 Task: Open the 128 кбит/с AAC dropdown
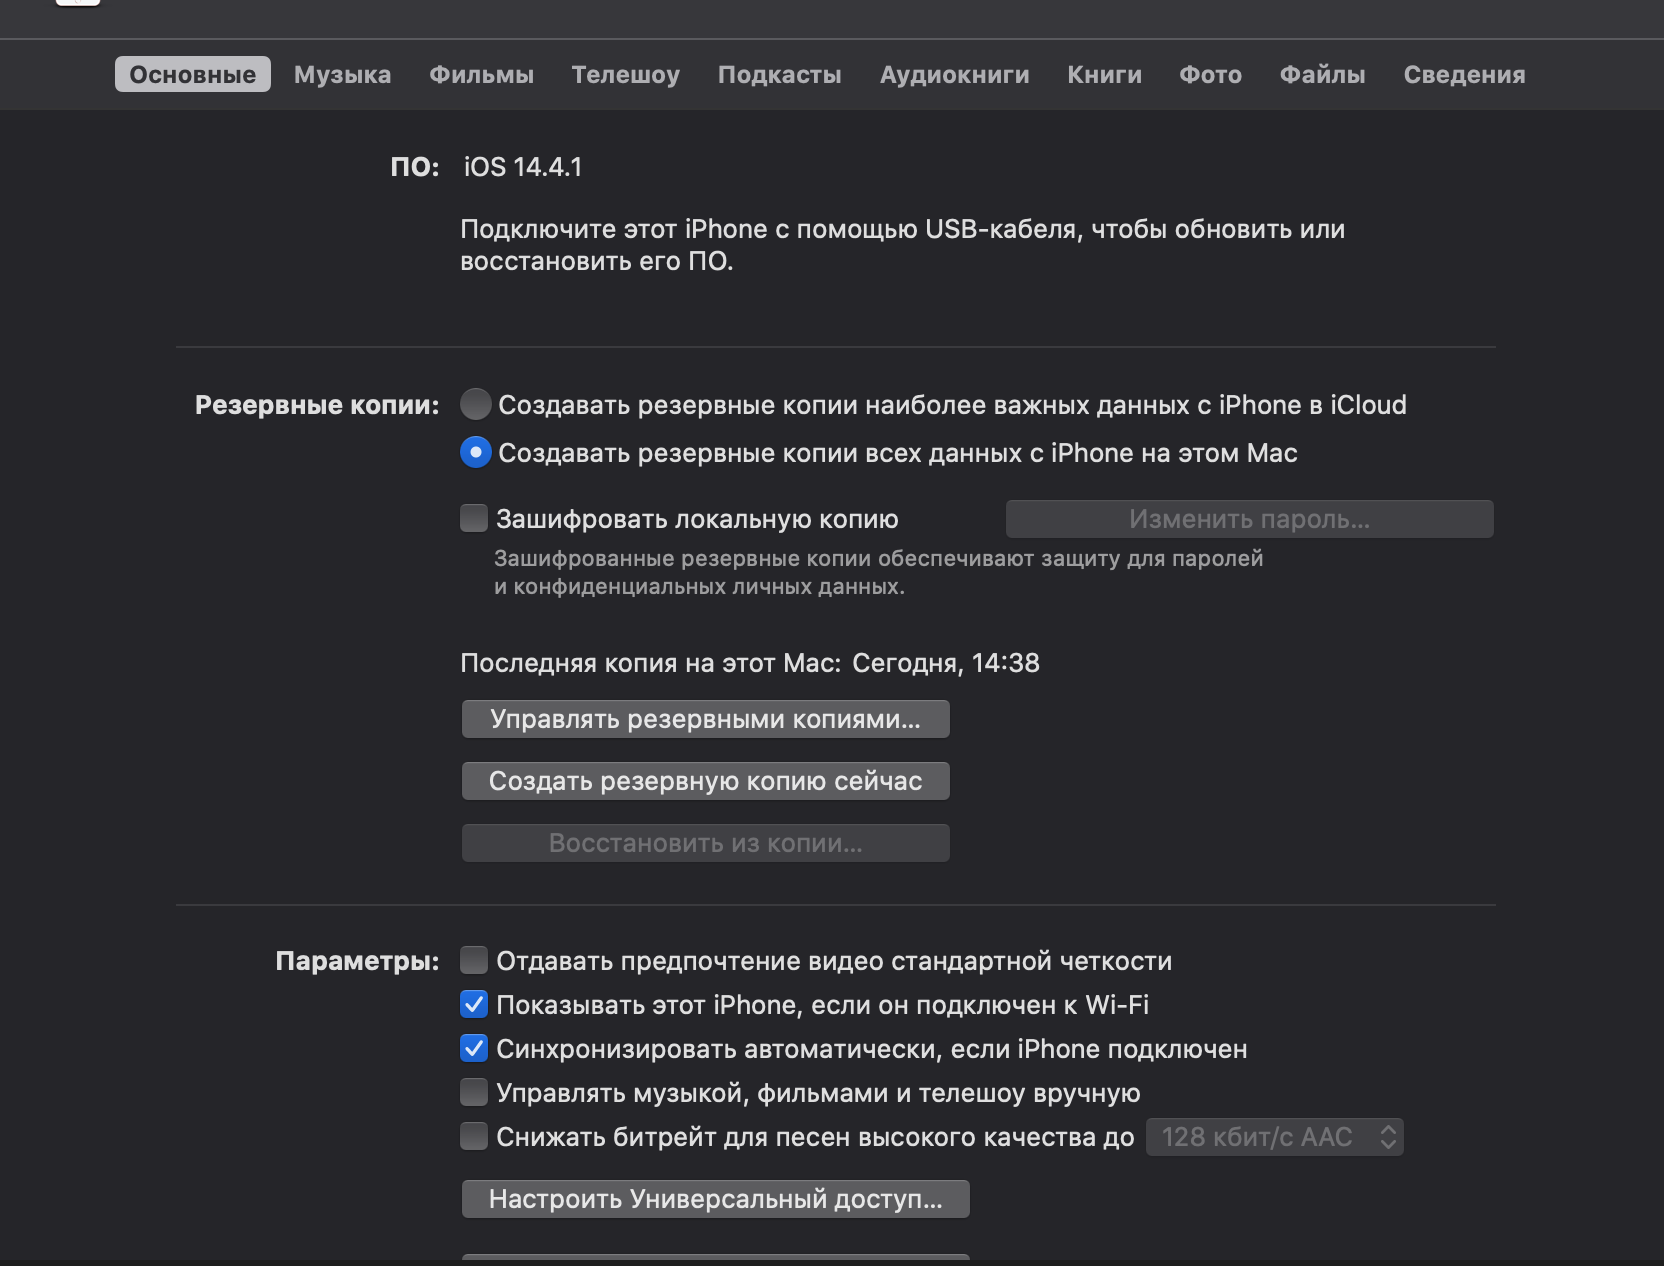tap(1275, 1137)
